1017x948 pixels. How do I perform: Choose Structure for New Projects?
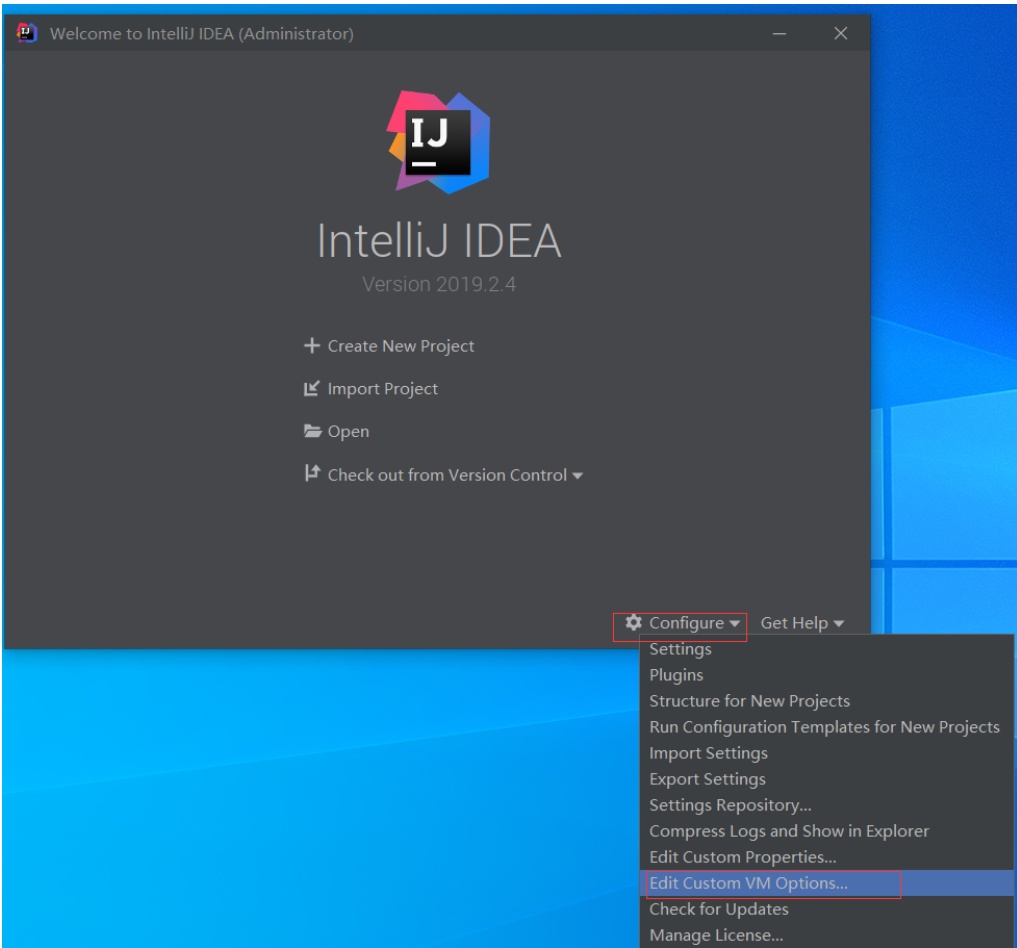[x=826, y=701]
